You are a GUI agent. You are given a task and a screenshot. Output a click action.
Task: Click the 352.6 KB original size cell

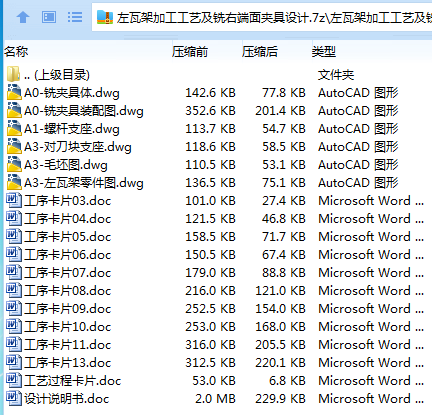click(x=211, y=111)
